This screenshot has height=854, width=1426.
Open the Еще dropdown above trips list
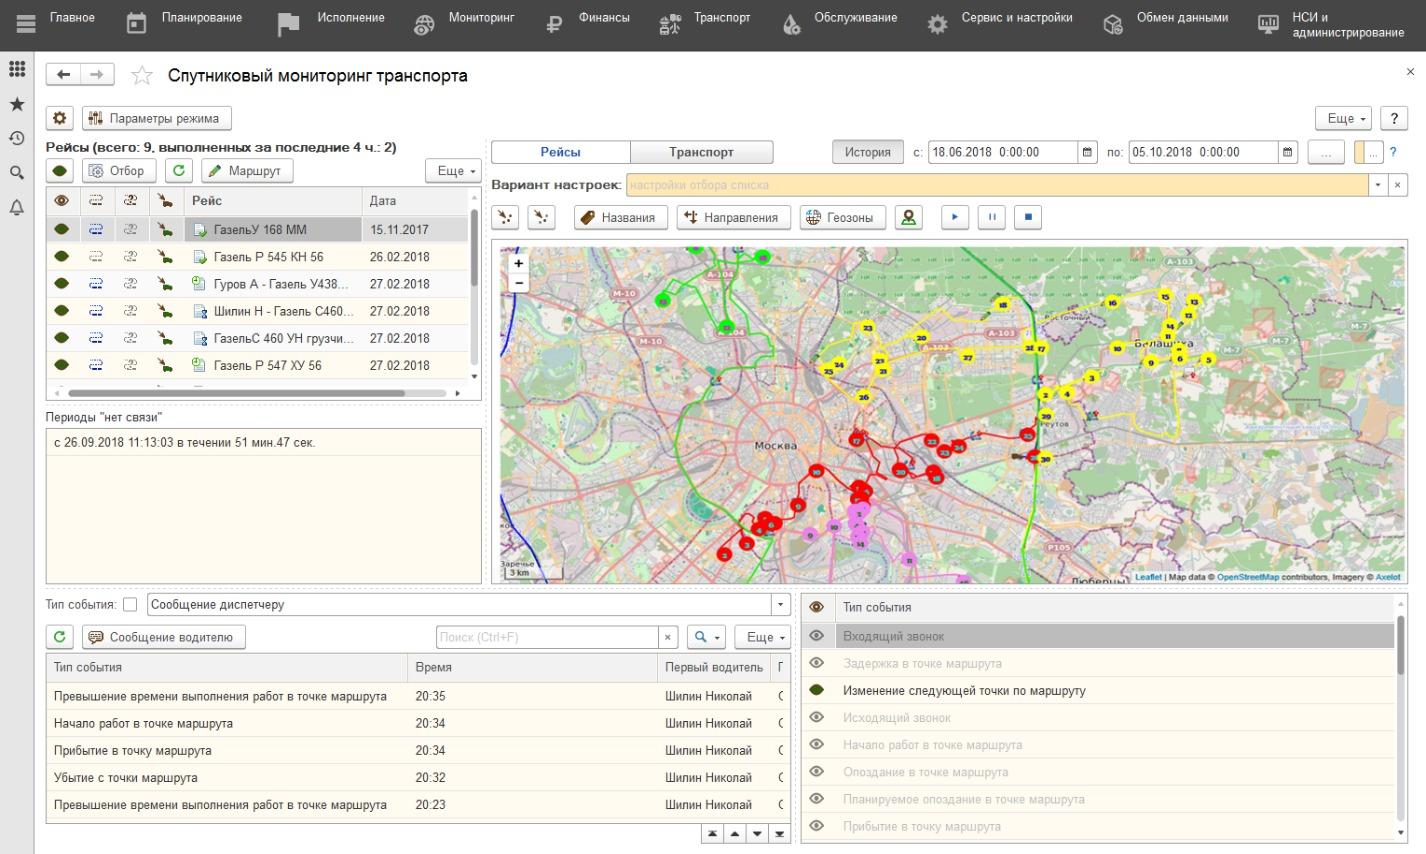pos(453,171)
